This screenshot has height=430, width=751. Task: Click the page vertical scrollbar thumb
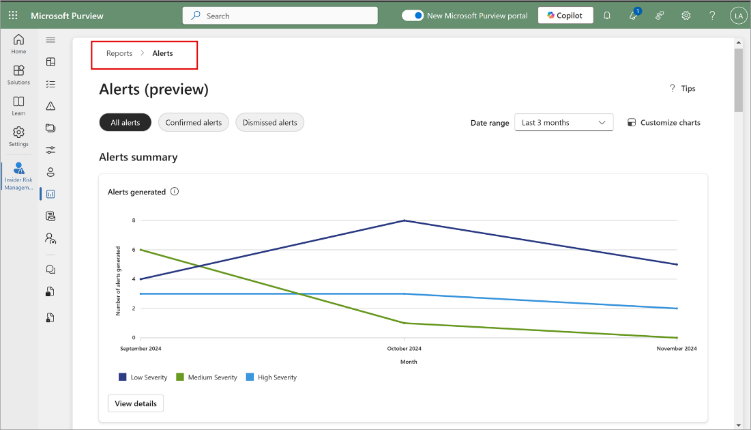tap(739, 80)
